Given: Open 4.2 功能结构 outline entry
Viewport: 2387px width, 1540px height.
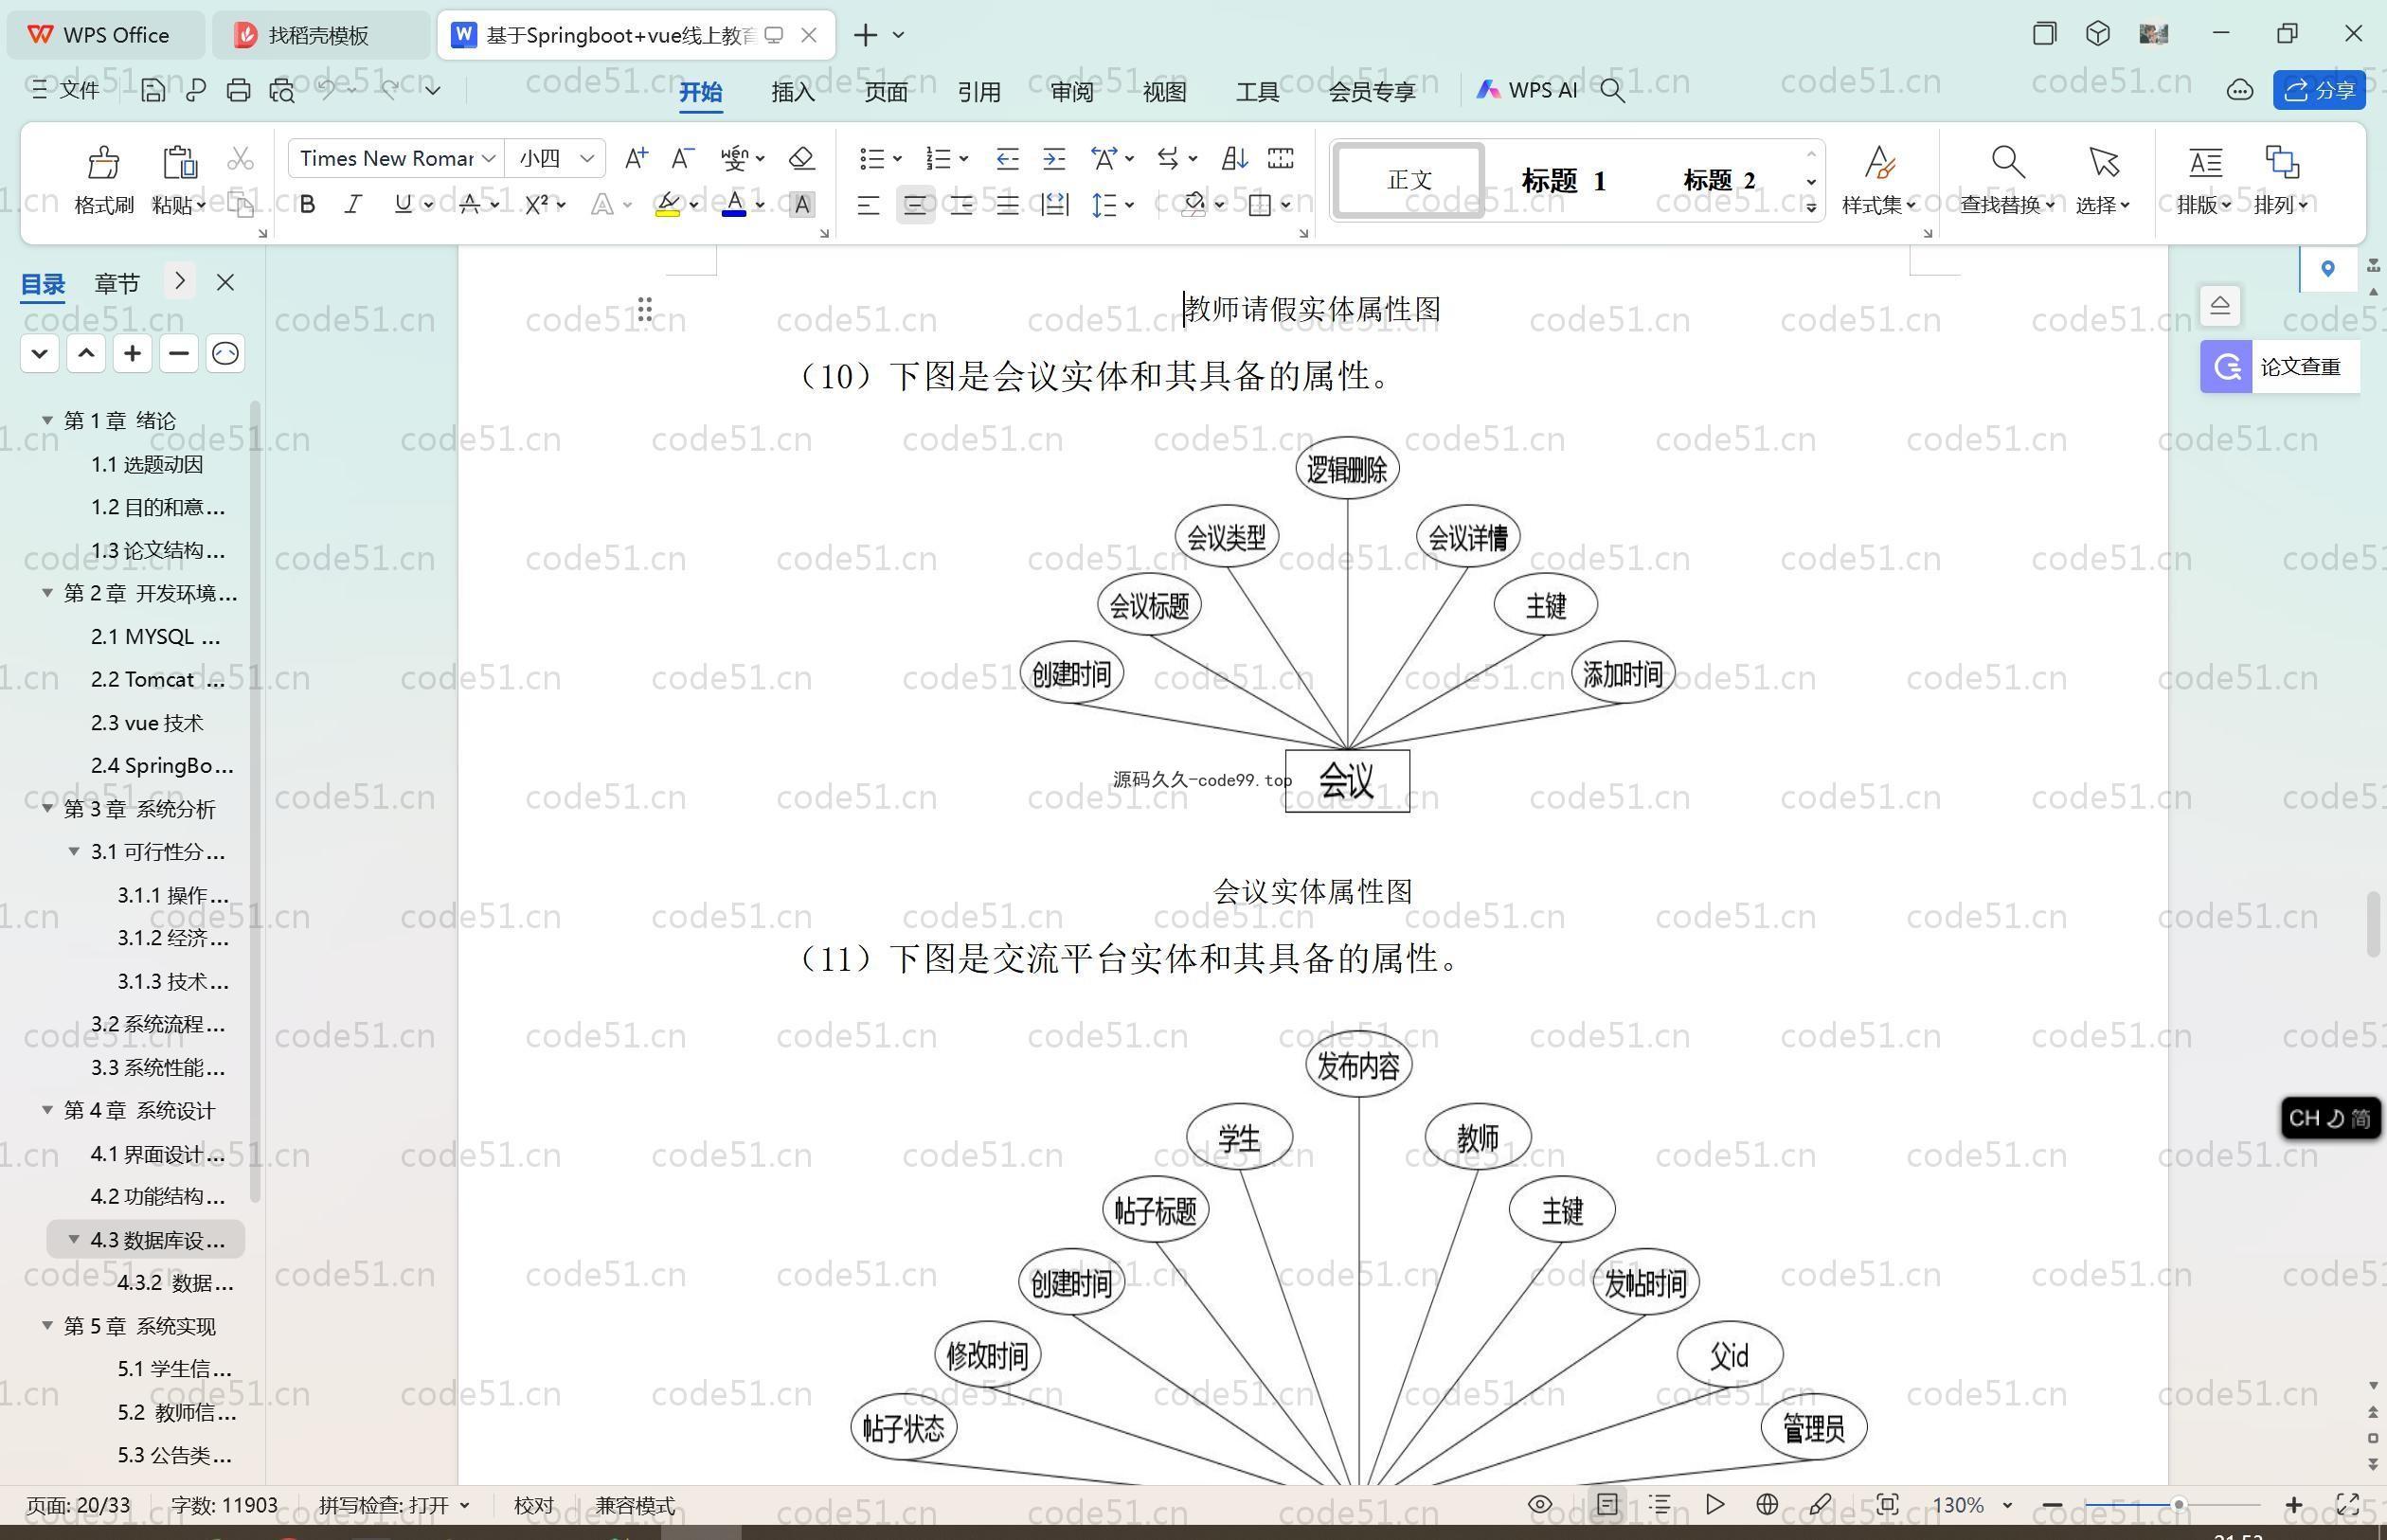Looking at the screenshot, I should pos(157,1196).
